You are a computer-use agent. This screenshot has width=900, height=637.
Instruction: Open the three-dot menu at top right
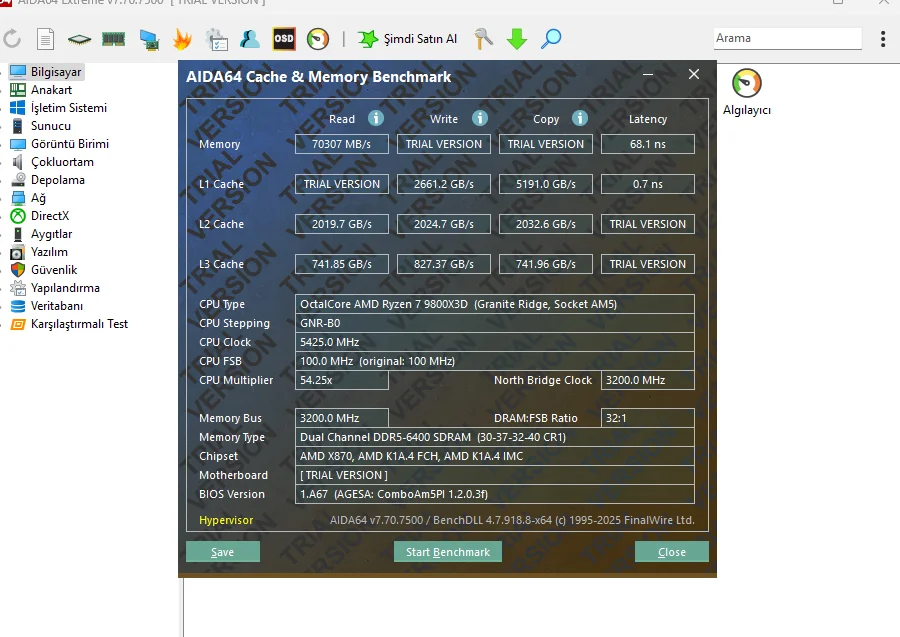pos(883,39)
